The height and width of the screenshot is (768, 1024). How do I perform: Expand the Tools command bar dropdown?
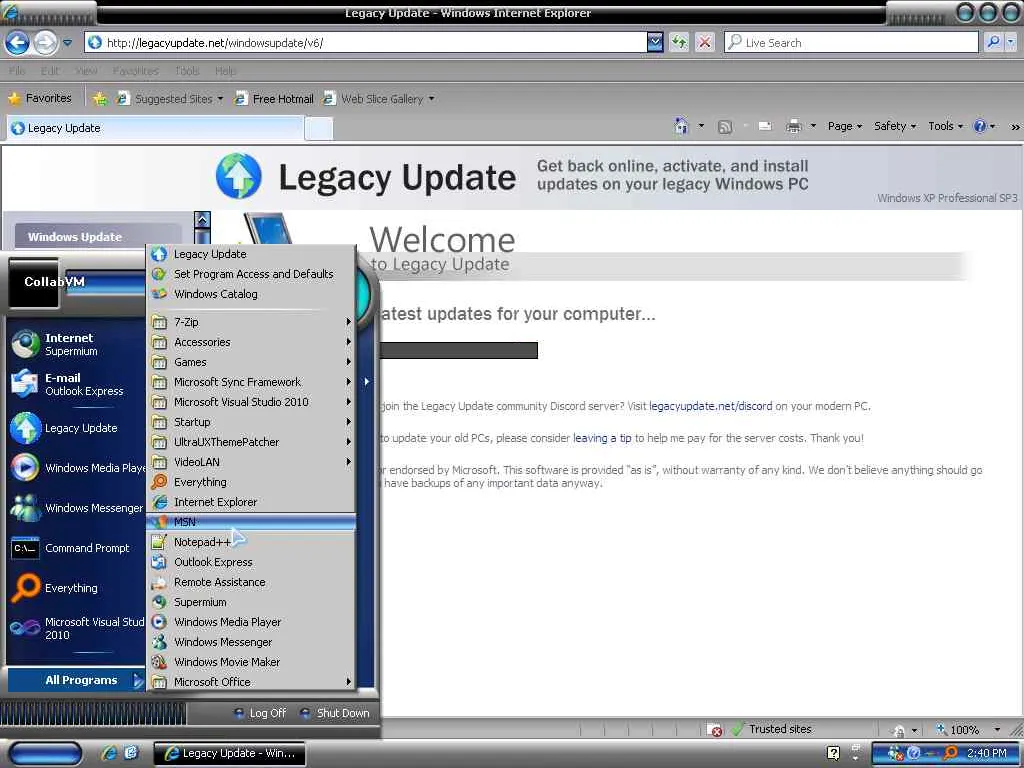coord(945,126)
